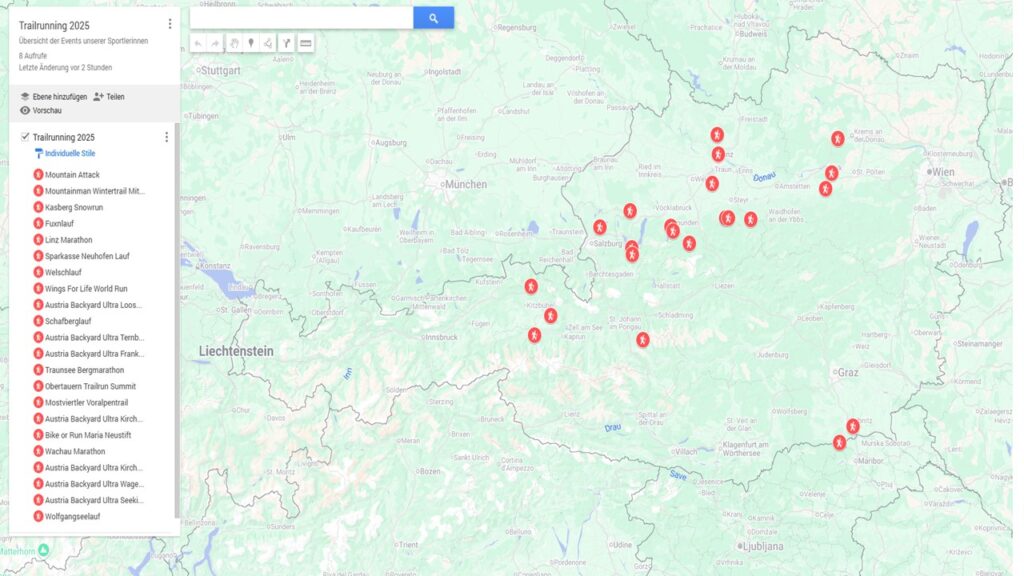Click Ebene hinzufügen to add layer
1024x576 pixels.
point(53,97)
